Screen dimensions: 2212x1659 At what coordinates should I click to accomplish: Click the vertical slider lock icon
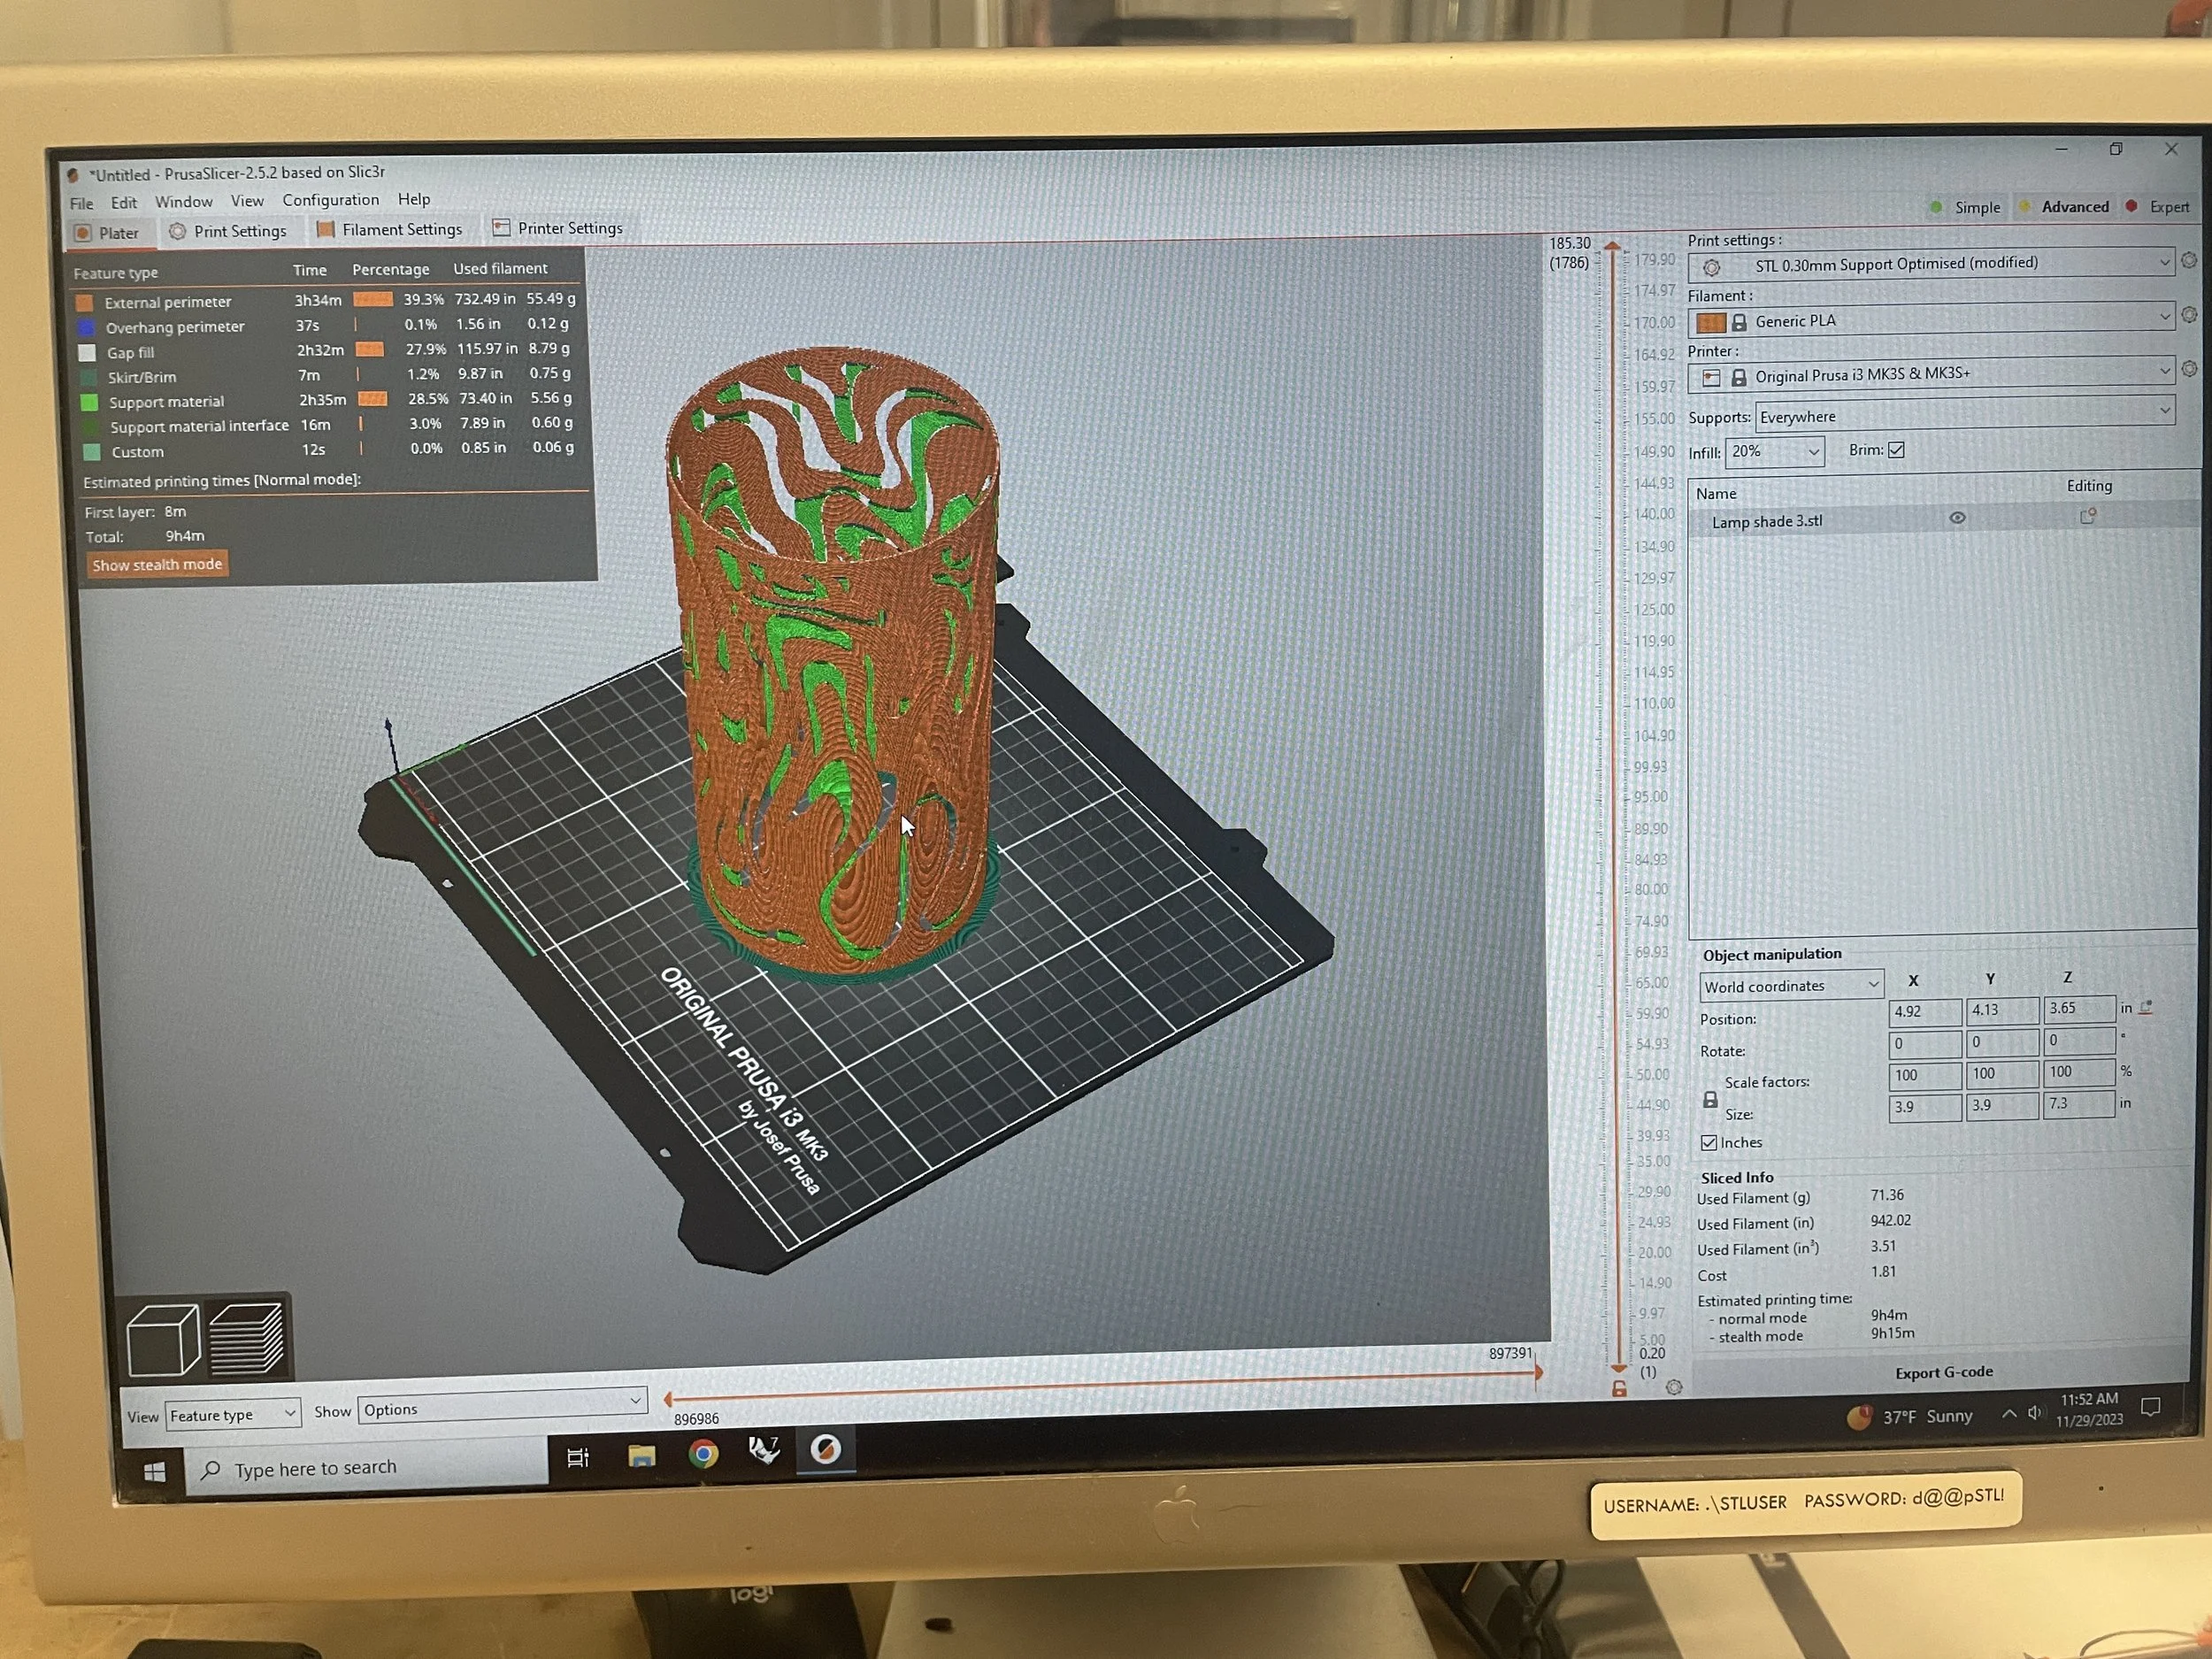(x=1619, y=1389)
